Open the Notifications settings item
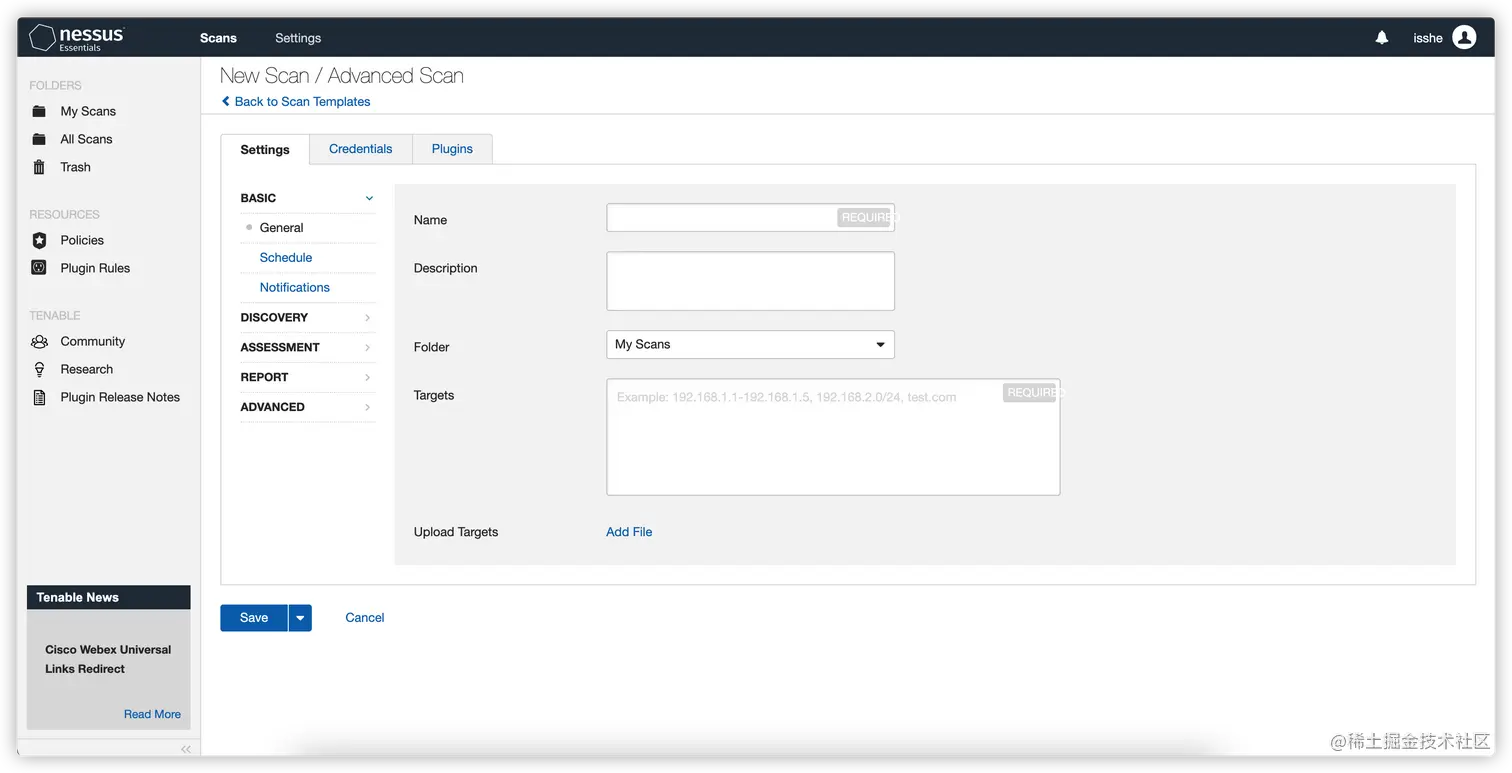 click(x=295, y=288)
